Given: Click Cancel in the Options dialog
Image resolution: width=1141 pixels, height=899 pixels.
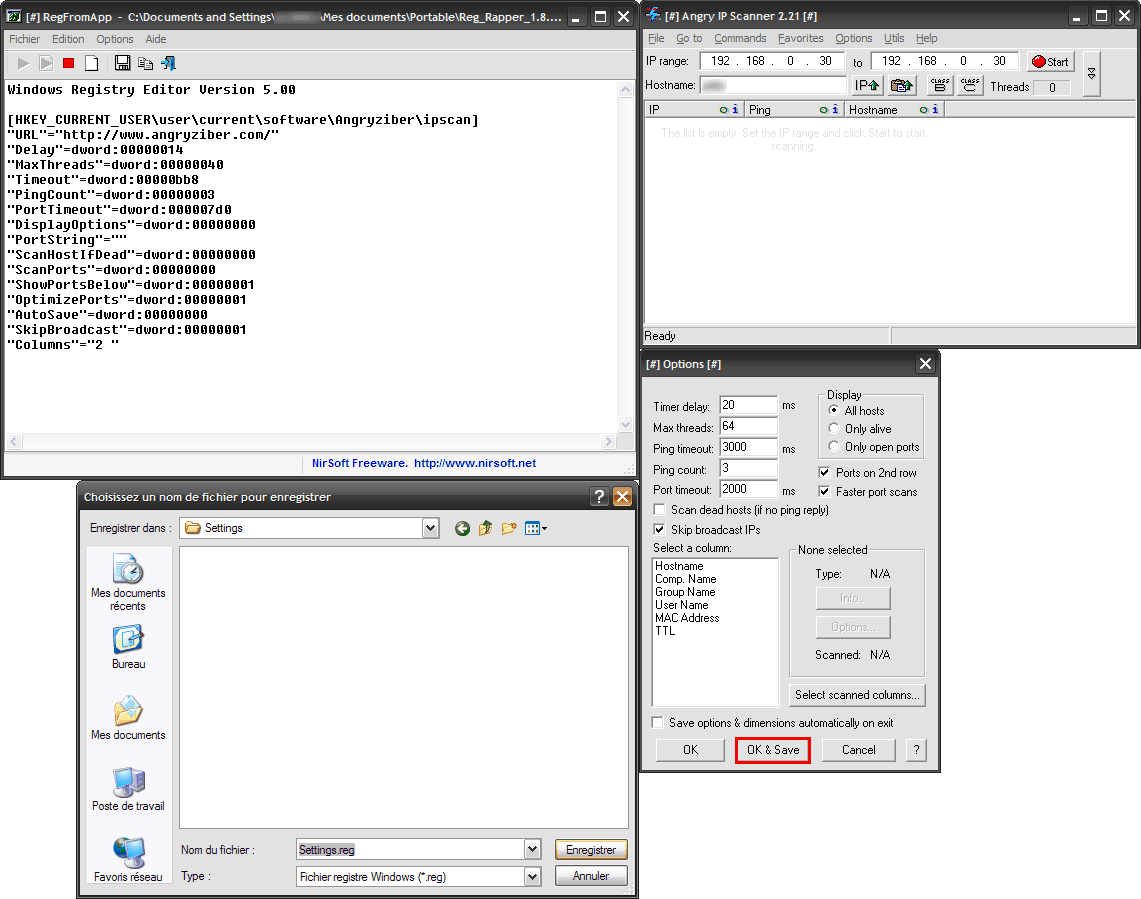Looking at the screenshot, I should [x=859, y=750].
